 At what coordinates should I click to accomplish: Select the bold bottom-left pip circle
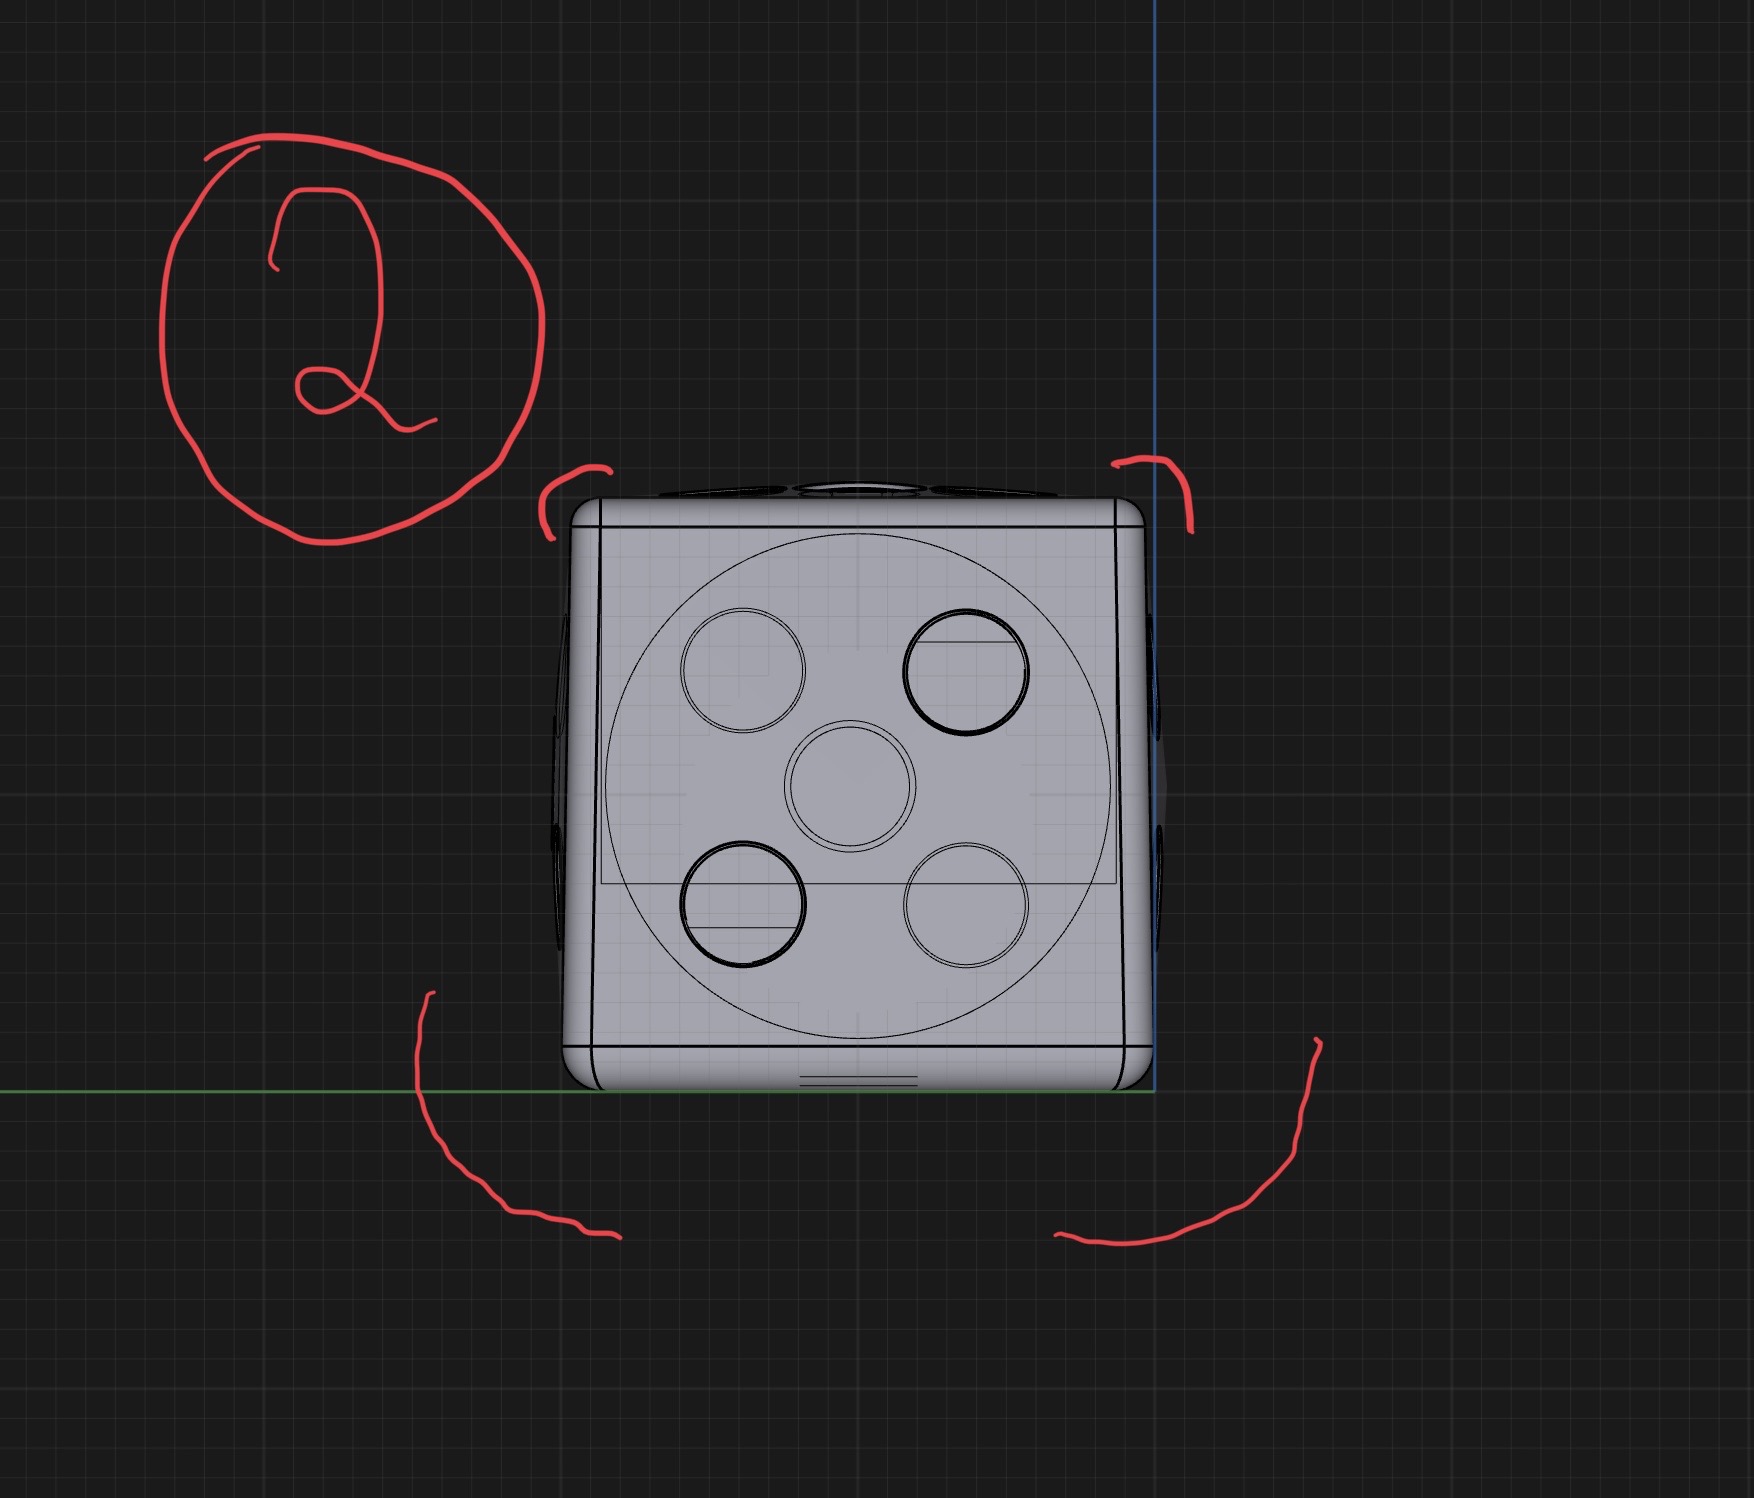(x=743, y=904)
